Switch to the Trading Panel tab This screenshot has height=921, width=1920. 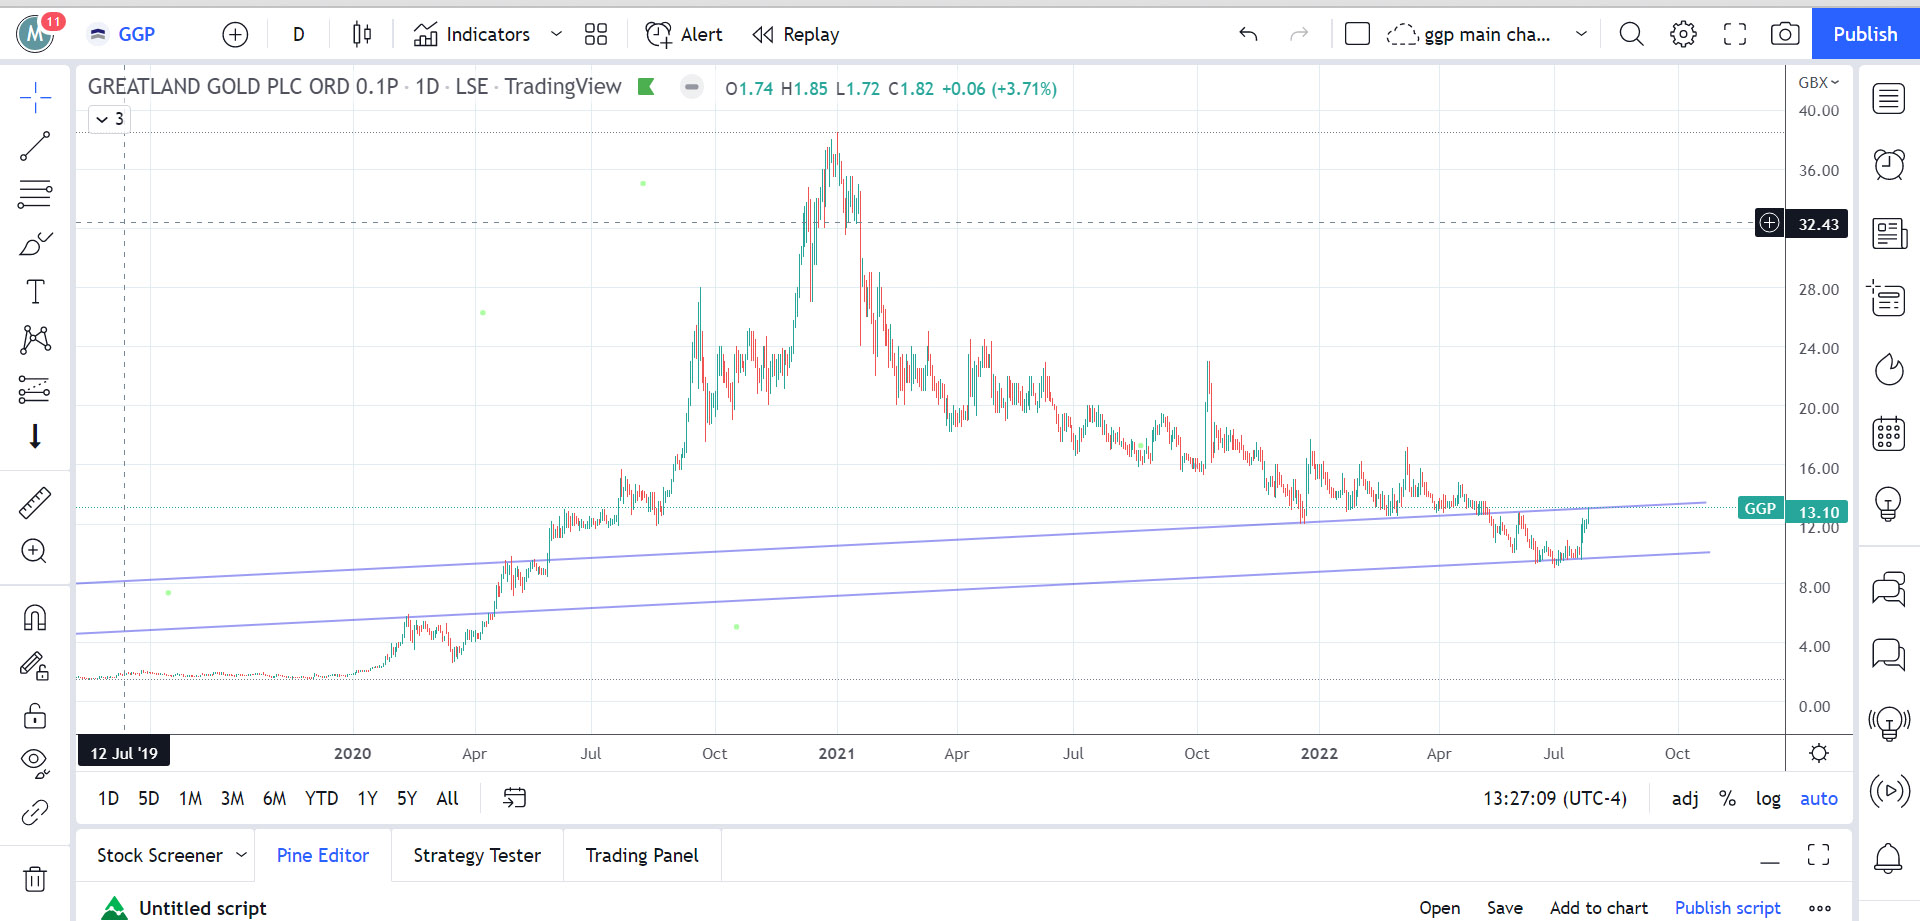(x=642, y=855)
